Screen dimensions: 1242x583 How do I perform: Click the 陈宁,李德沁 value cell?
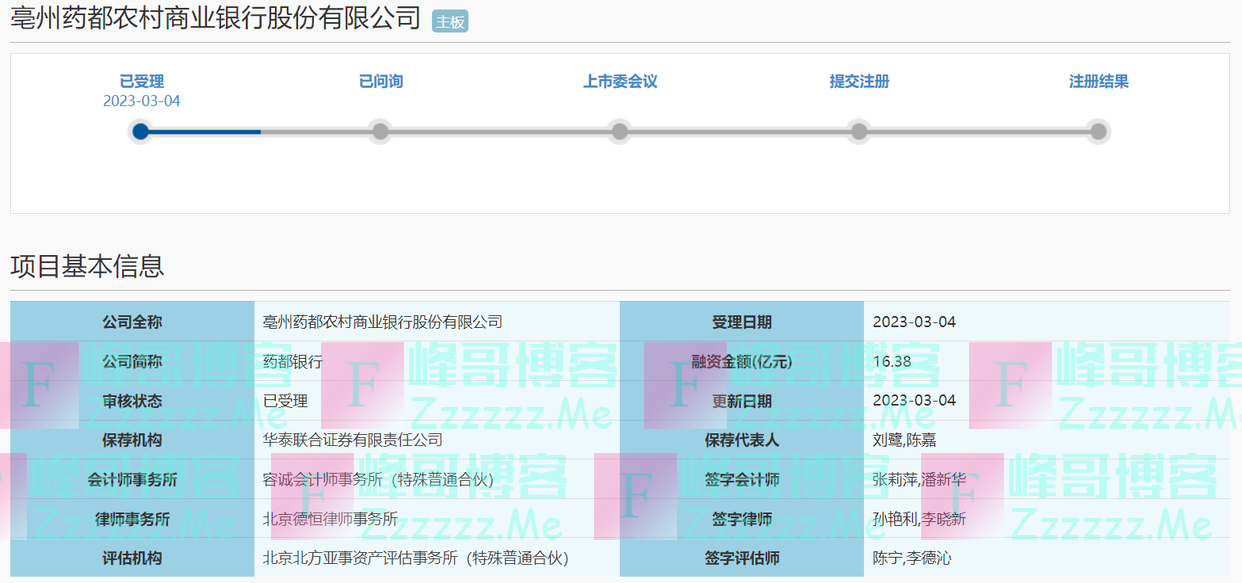(1047, 557)
